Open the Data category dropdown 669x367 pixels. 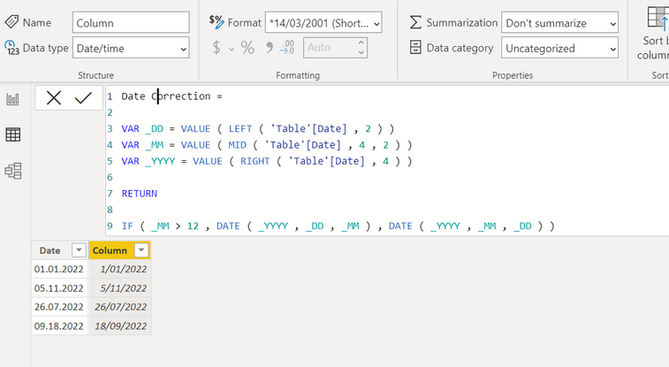(x=560, y=48)
